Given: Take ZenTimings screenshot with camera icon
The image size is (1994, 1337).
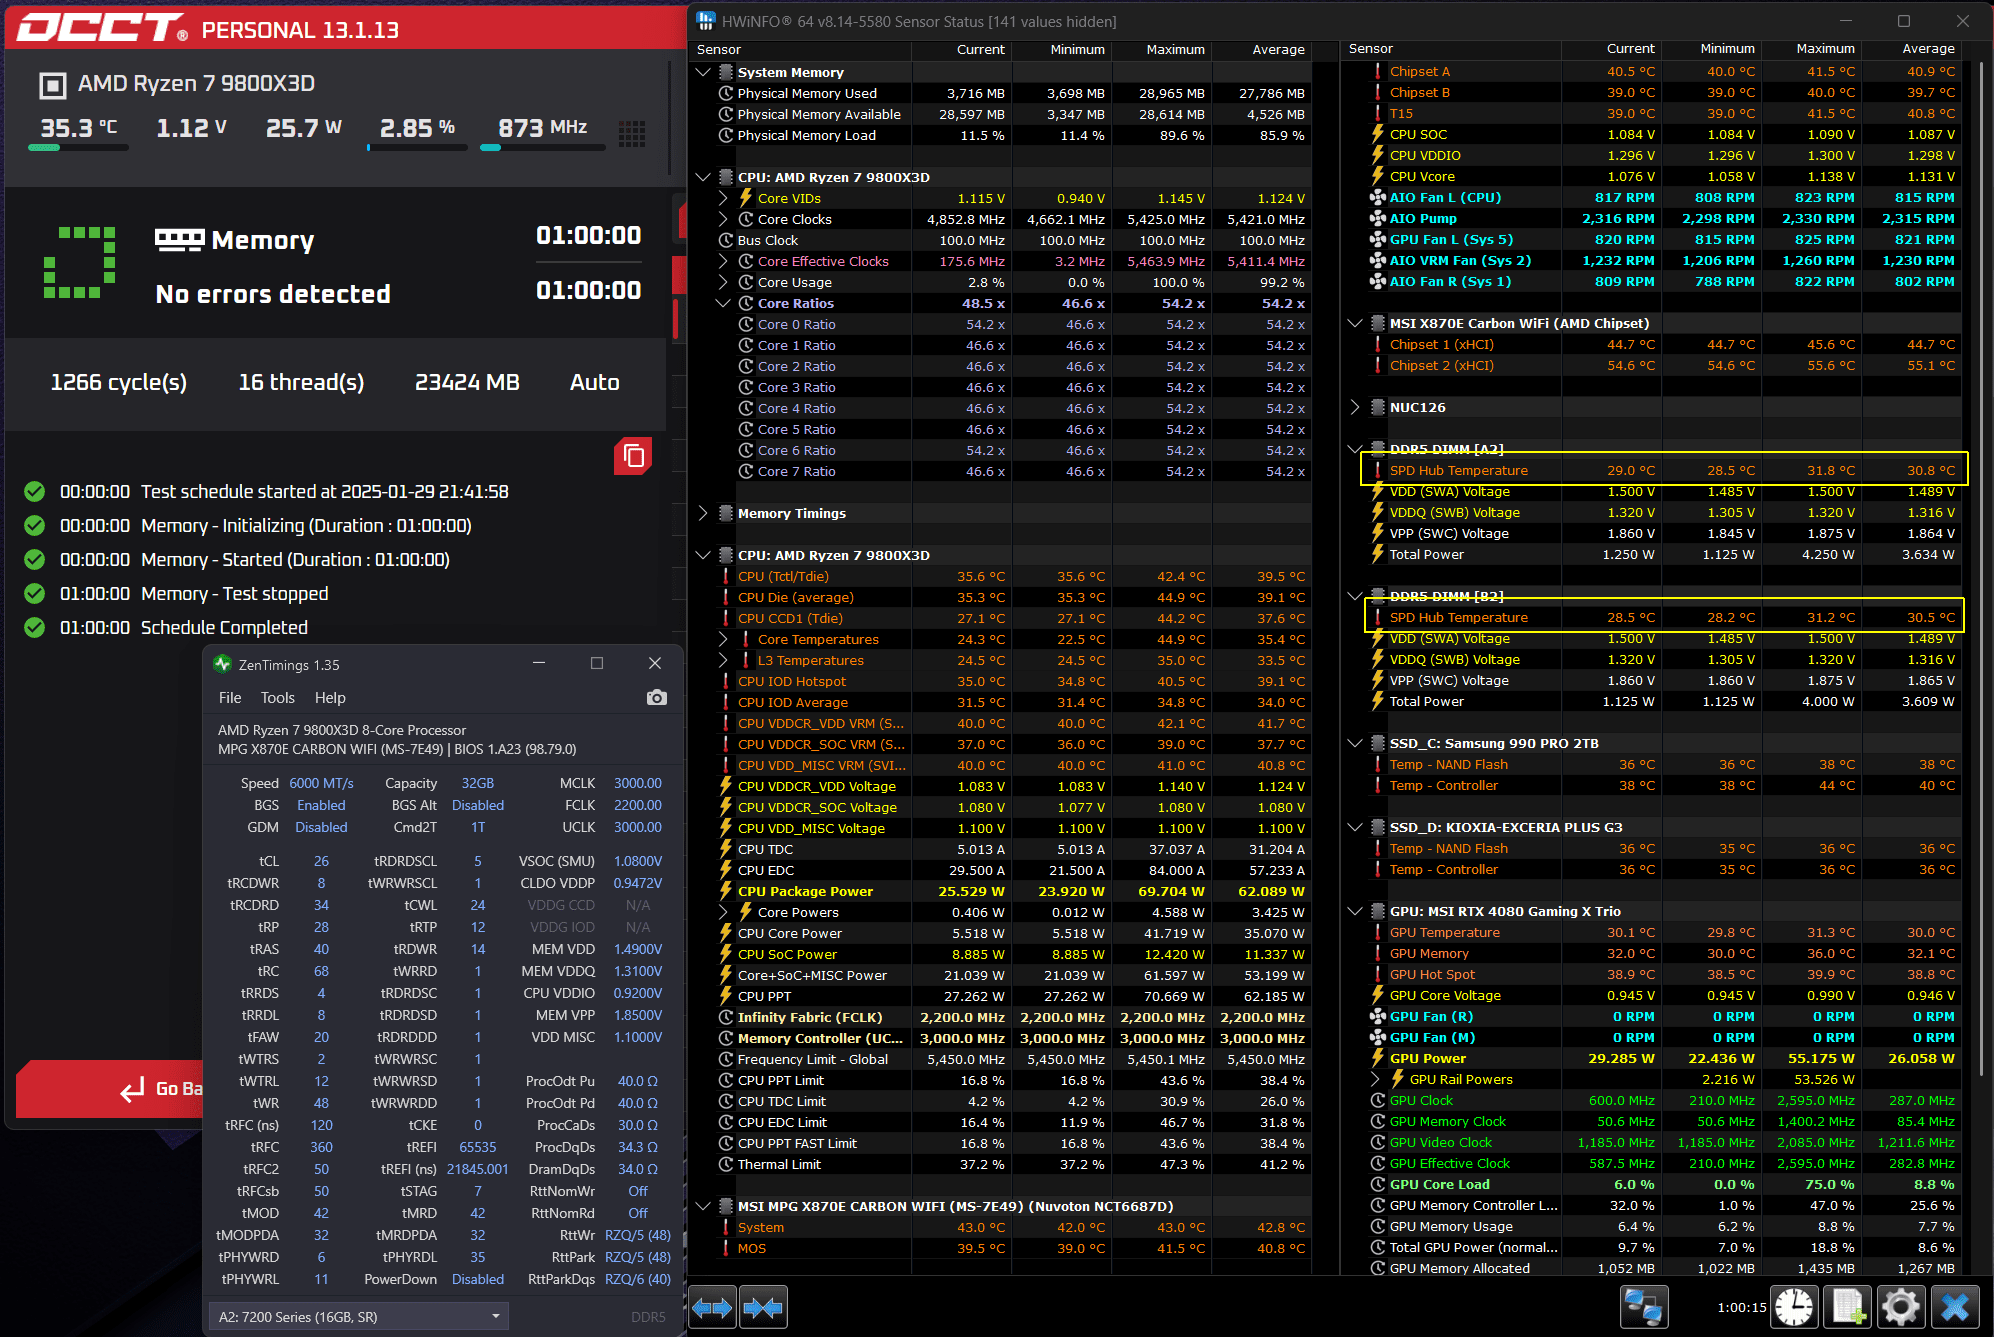Looking at the screenshot, I should pyautogui.click(x=656, y=698).
